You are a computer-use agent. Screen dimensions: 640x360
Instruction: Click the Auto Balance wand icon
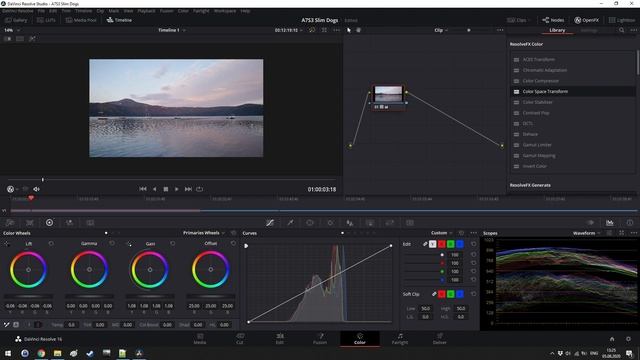pos(7,325)
